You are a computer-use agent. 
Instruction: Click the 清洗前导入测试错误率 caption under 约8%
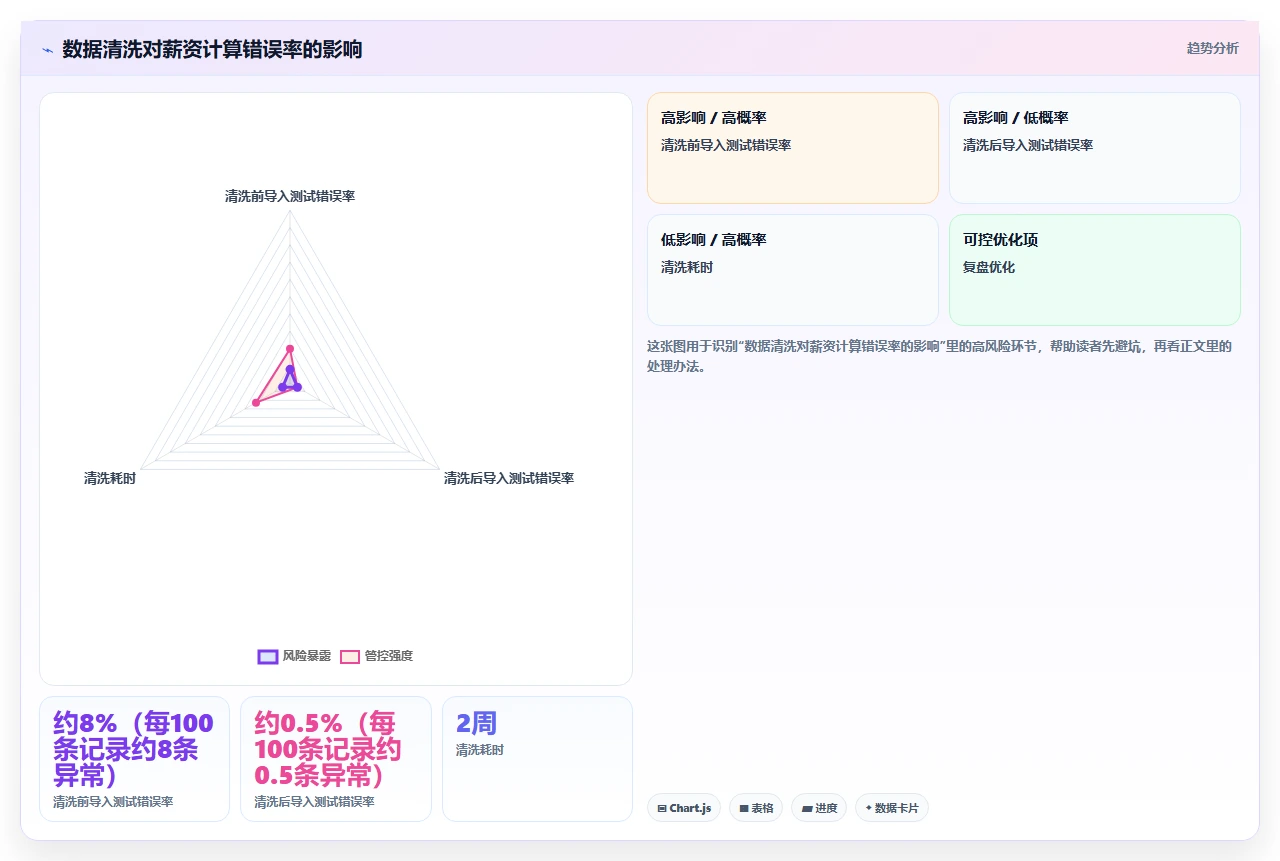(x=113, y=802)
